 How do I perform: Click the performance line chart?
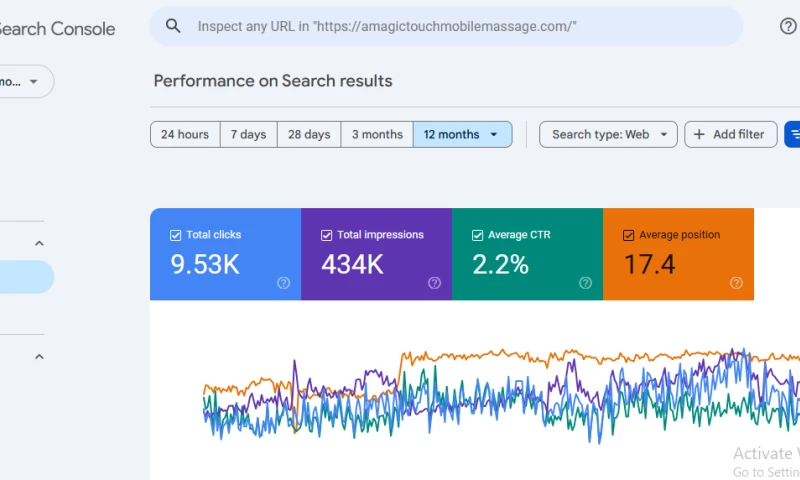click(502, 394)
